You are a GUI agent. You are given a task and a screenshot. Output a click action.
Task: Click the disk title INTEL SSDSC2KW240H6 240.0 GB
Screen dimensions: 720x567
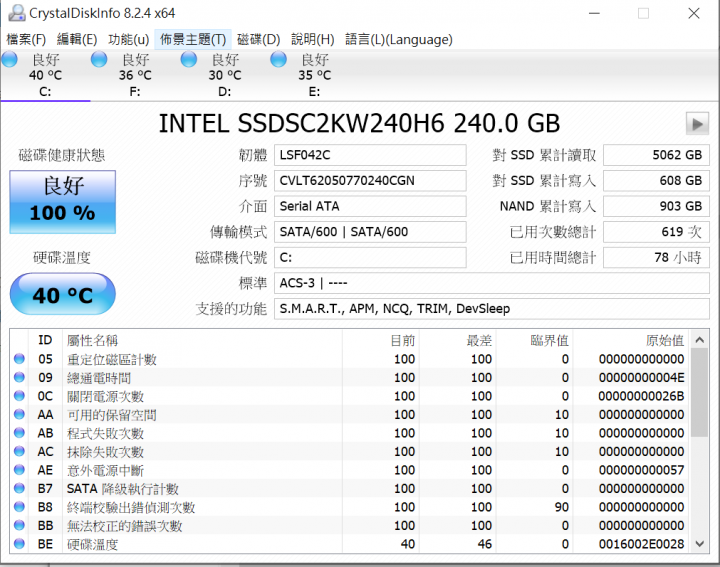click(x=360, y=124)
